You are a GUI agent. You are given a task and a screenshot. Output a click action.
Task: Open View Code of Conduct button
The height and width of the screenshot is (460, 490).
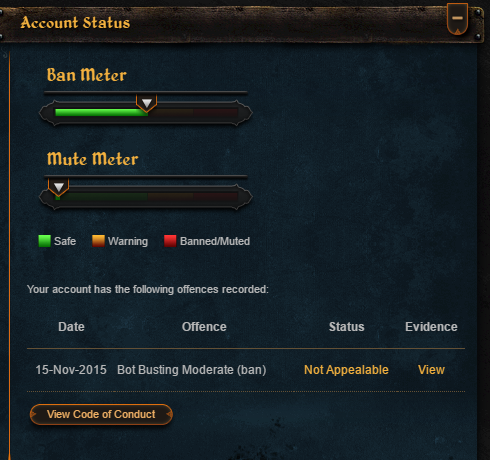(101, 414)
